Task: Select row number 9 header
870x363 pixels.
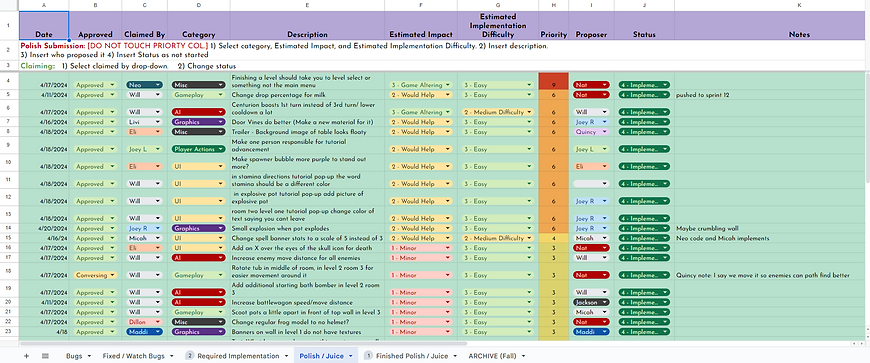Action: pos(9,145)
